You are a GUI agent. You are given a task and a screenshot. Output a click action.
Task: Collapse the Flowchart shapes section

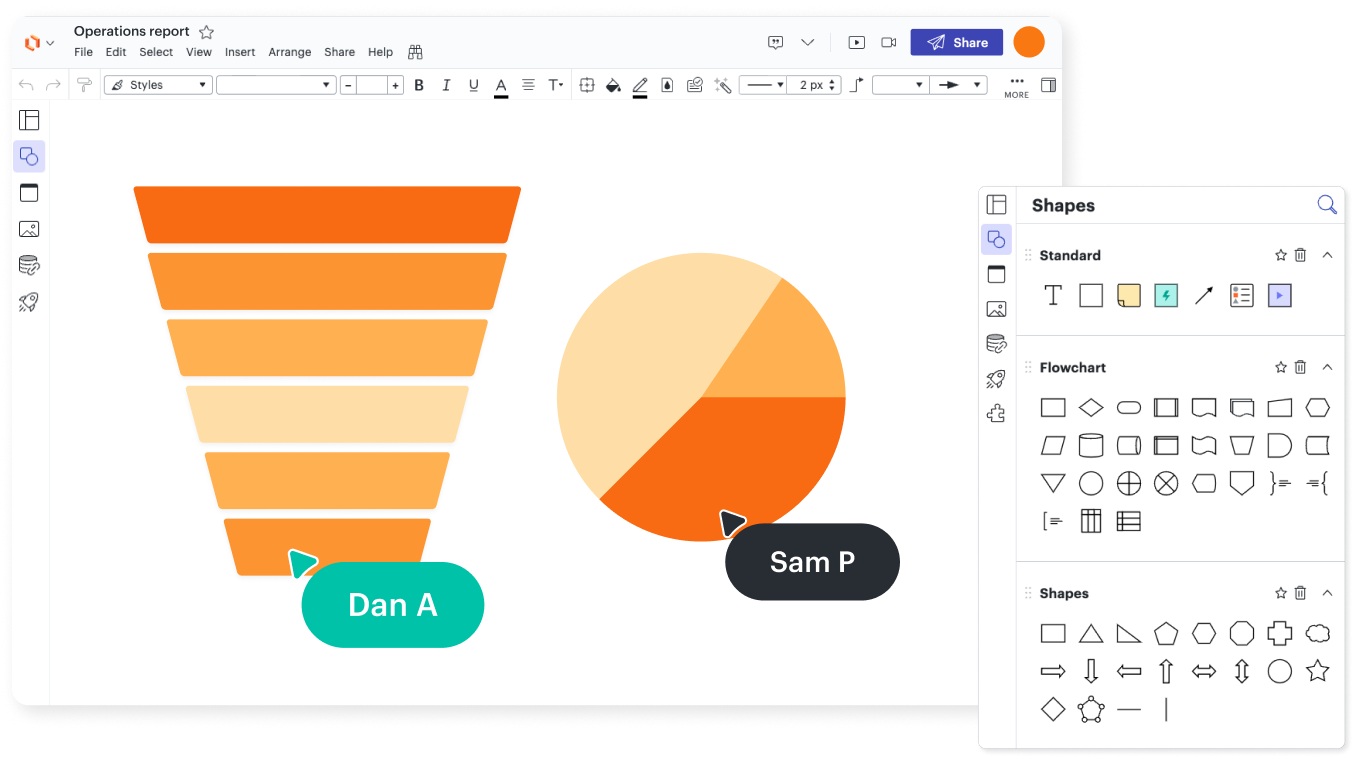[1327, 367]
